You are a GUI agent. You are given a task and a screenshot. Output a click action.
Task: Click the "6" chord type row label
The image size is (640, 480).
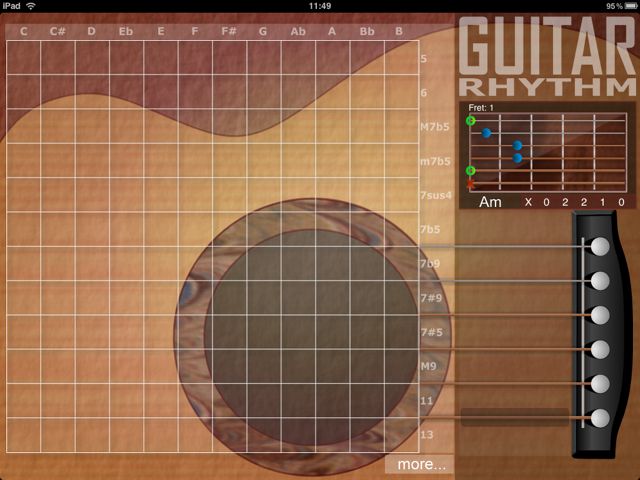(x=424, y=93)
